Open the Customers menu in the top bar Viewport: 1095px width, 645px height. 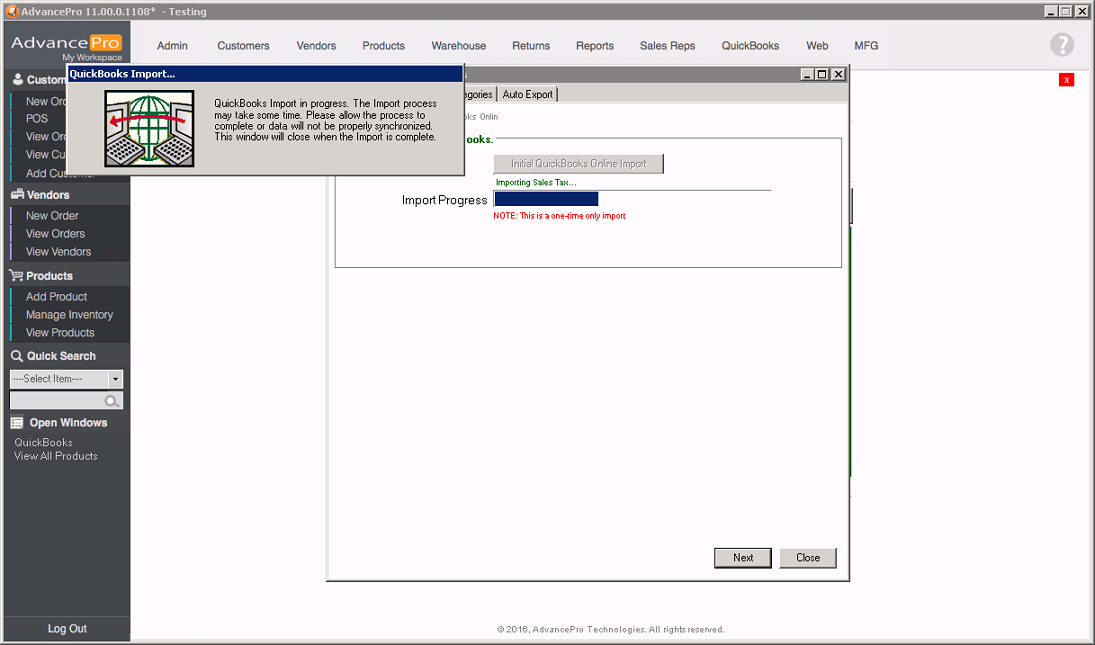coord(243,45)
